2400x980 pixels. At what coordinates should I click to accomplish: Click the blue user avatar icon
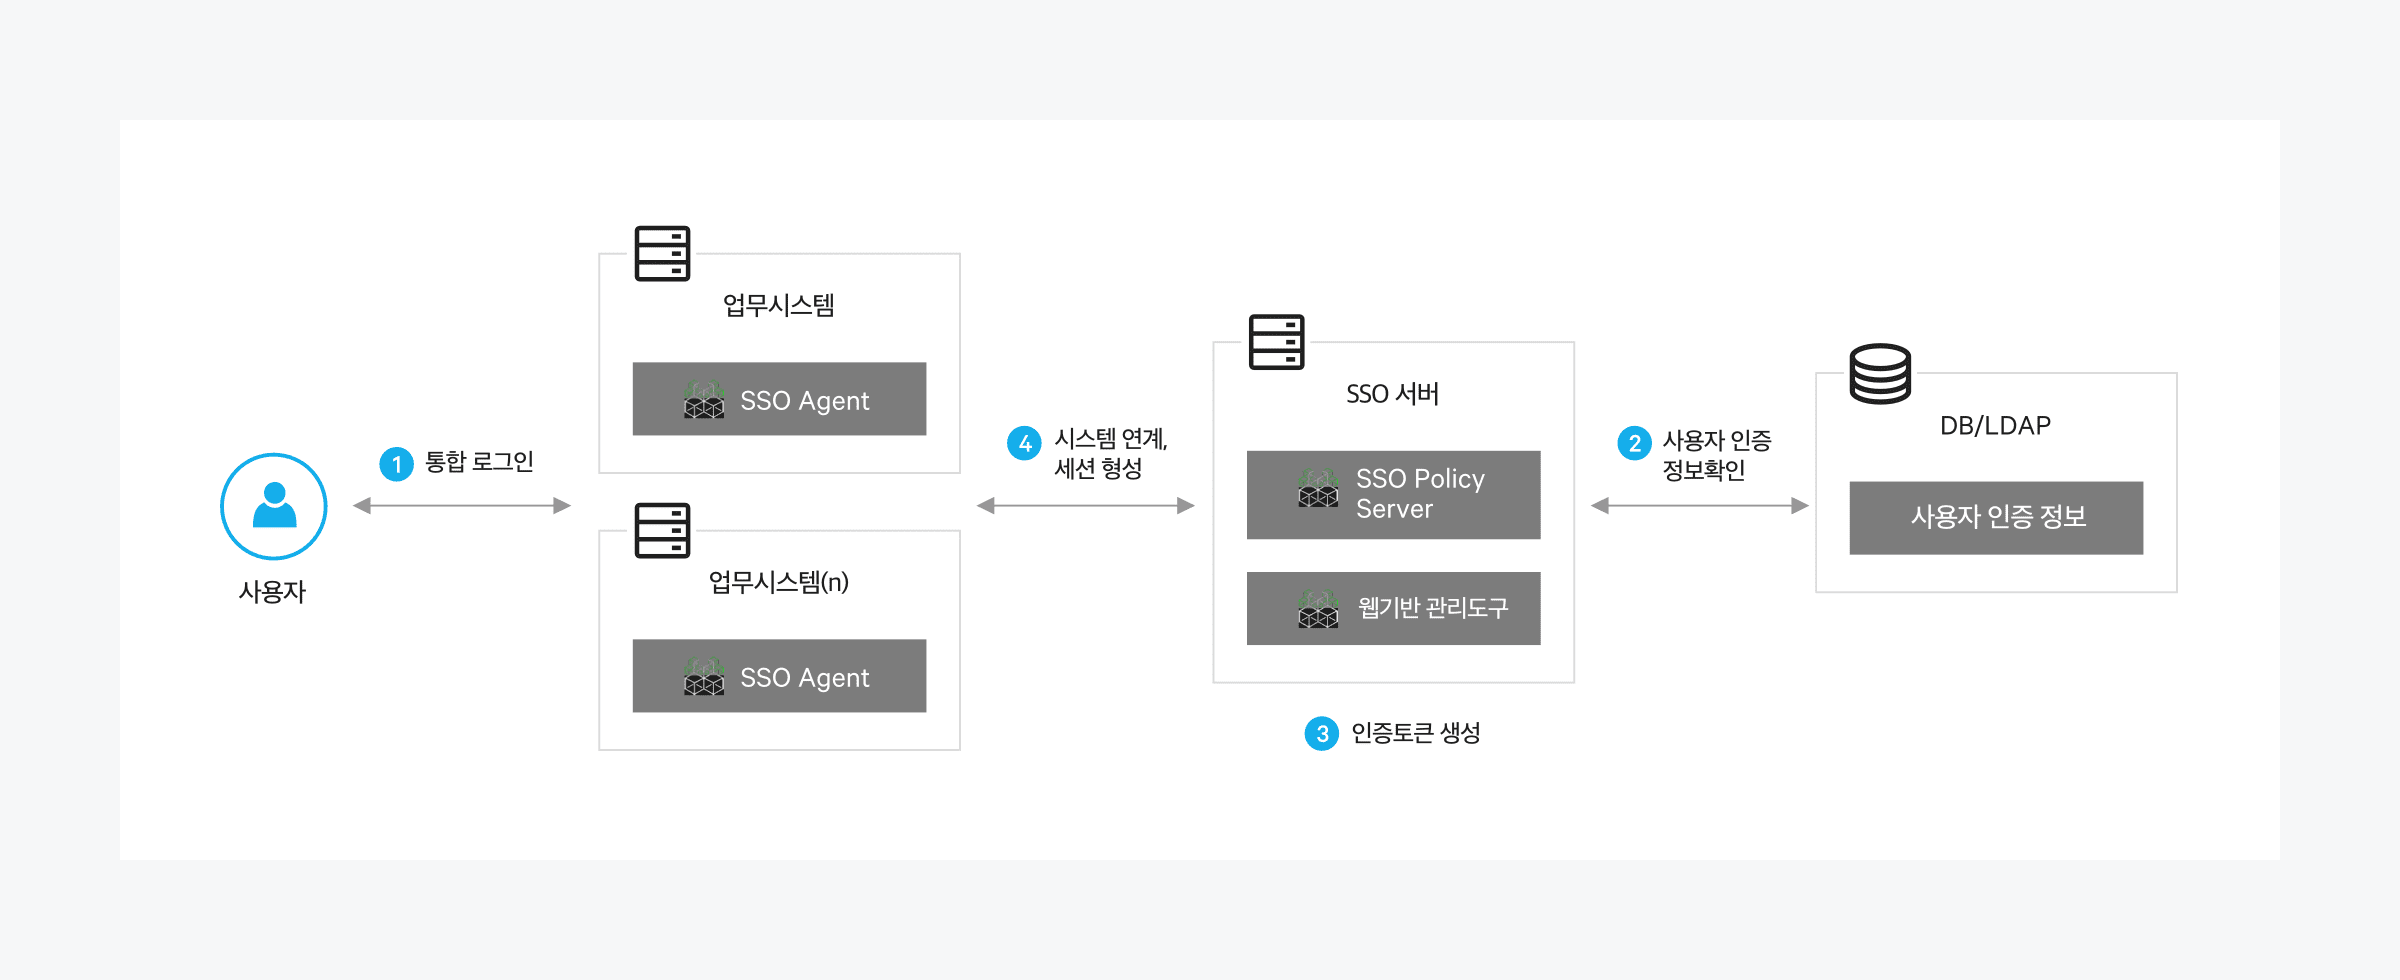point(274,506)
